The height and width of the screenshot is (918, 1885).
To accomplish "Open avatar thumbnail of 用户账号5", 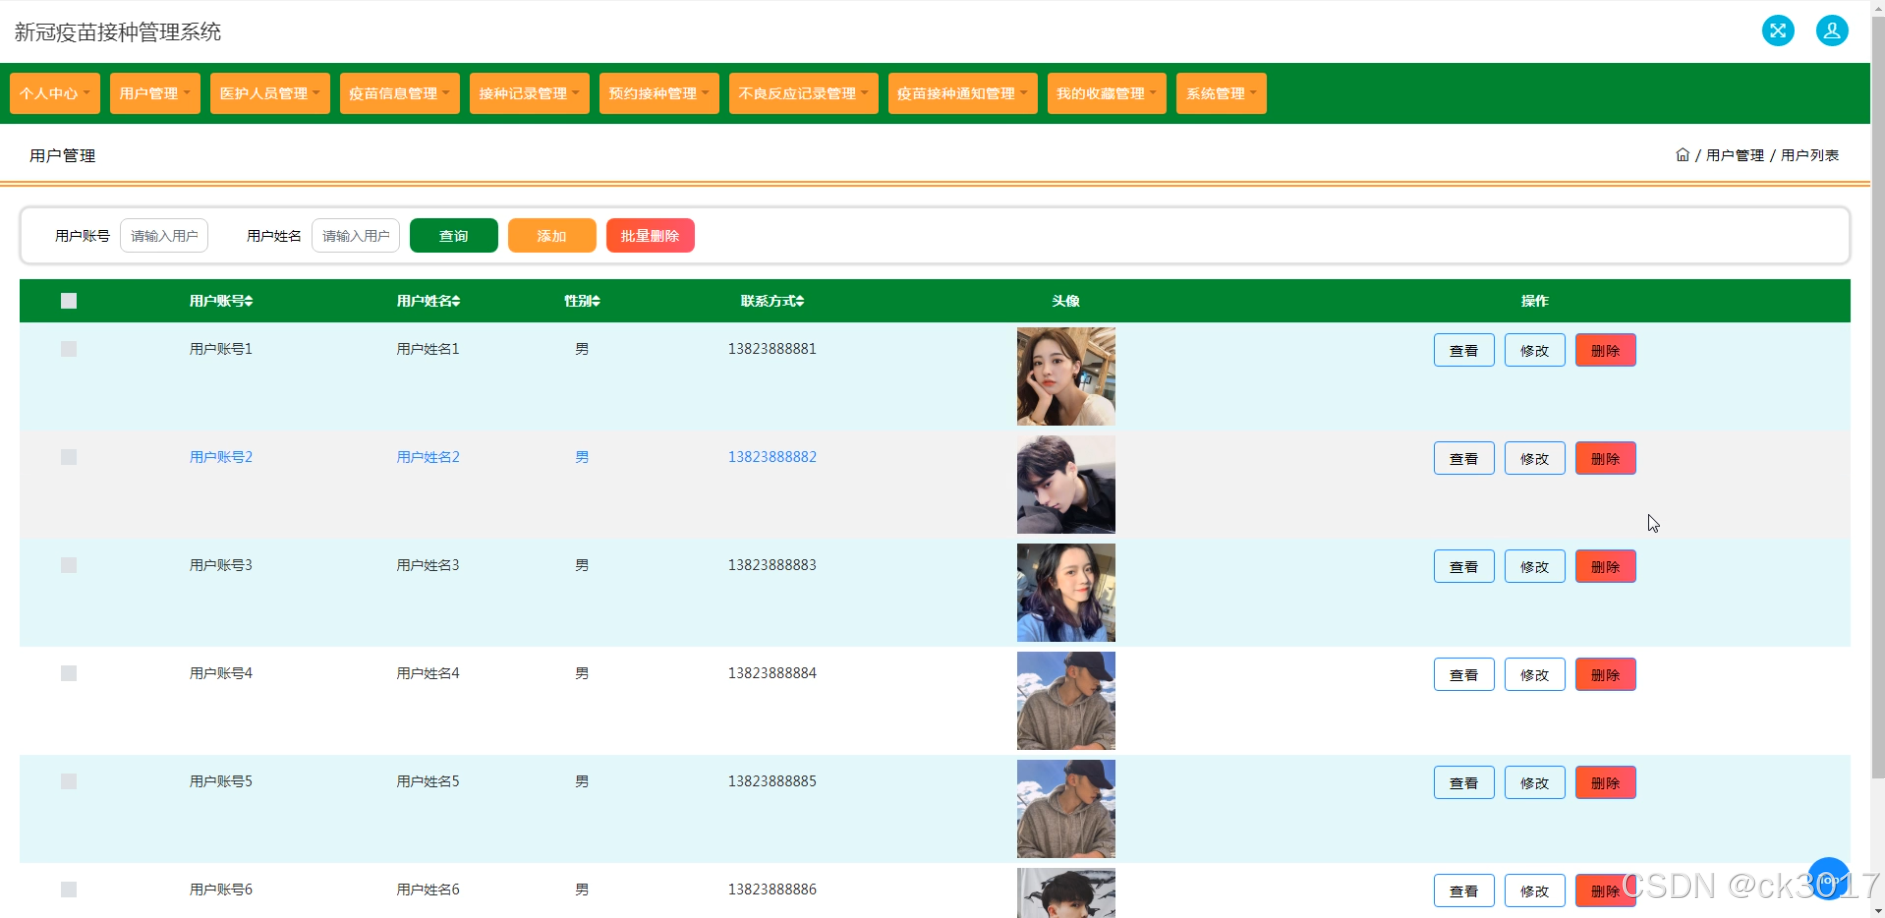I will coord(1066,808).
